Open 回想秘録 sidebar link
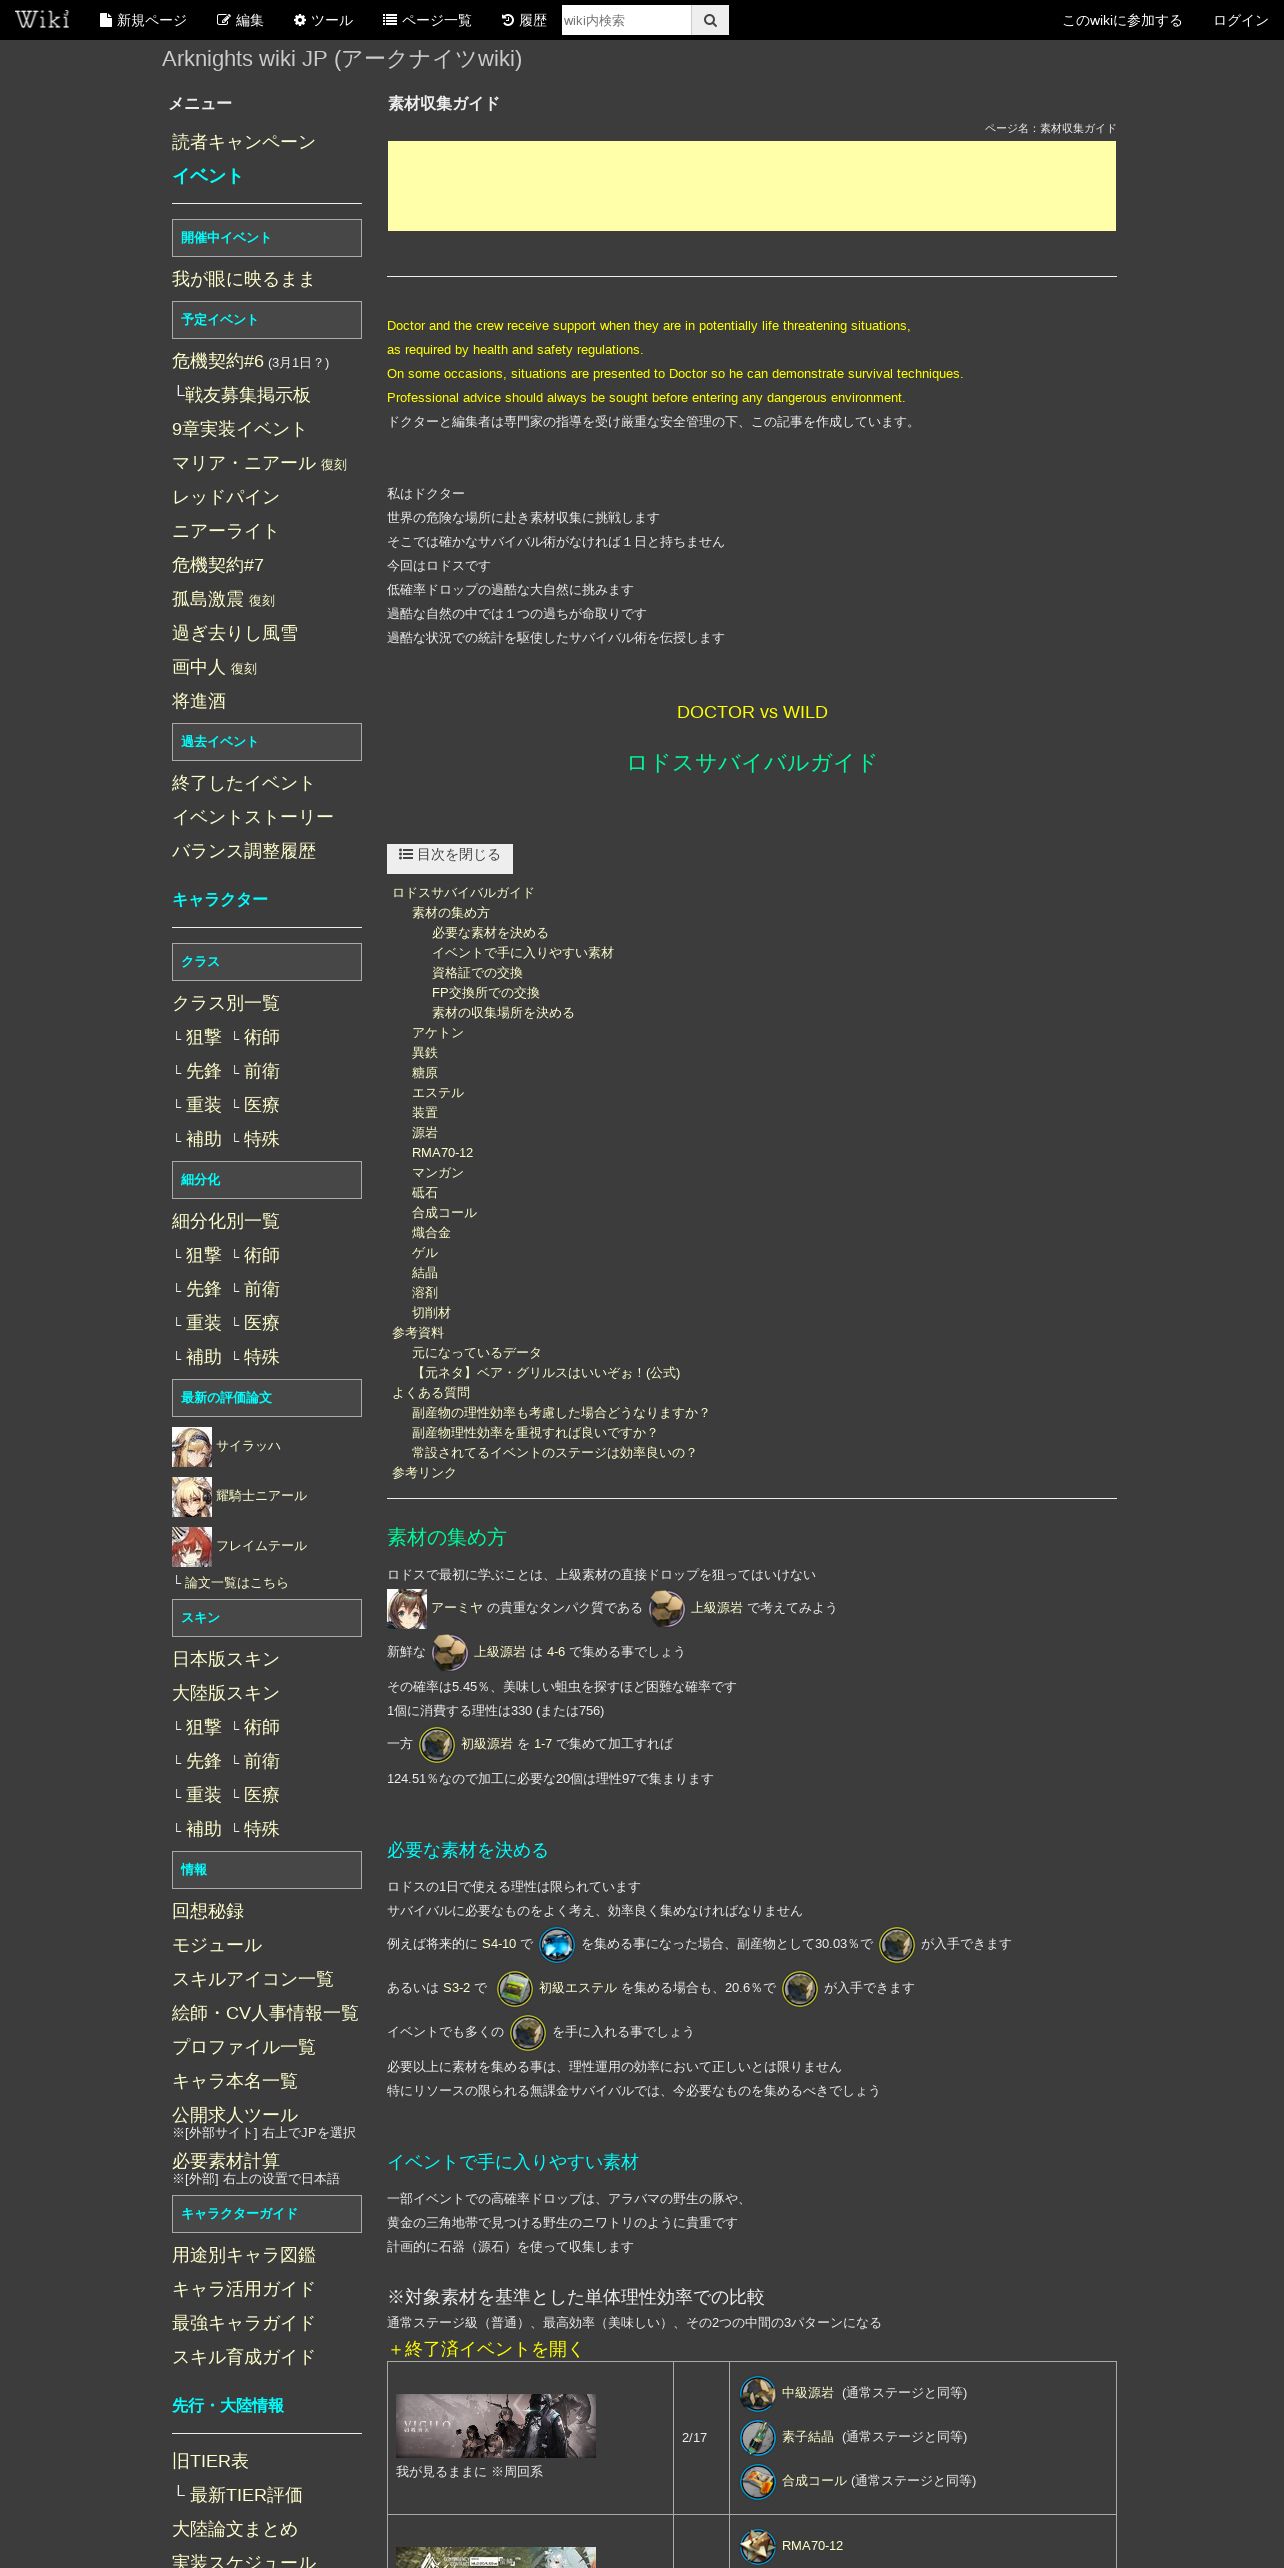 pyautogui.click(x=208, y=1911)
